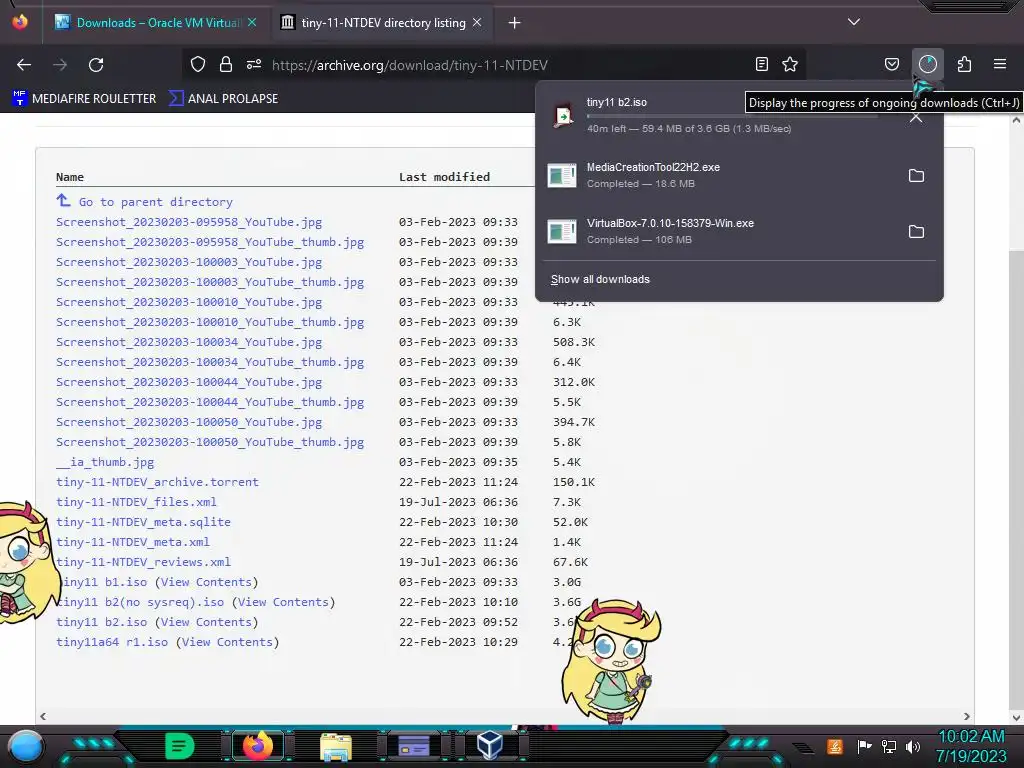The height and width of the screenshot is (768, 1024).
Task: Close the tiny-11-NTDEV directory listing tab
Action: (477, 22)
